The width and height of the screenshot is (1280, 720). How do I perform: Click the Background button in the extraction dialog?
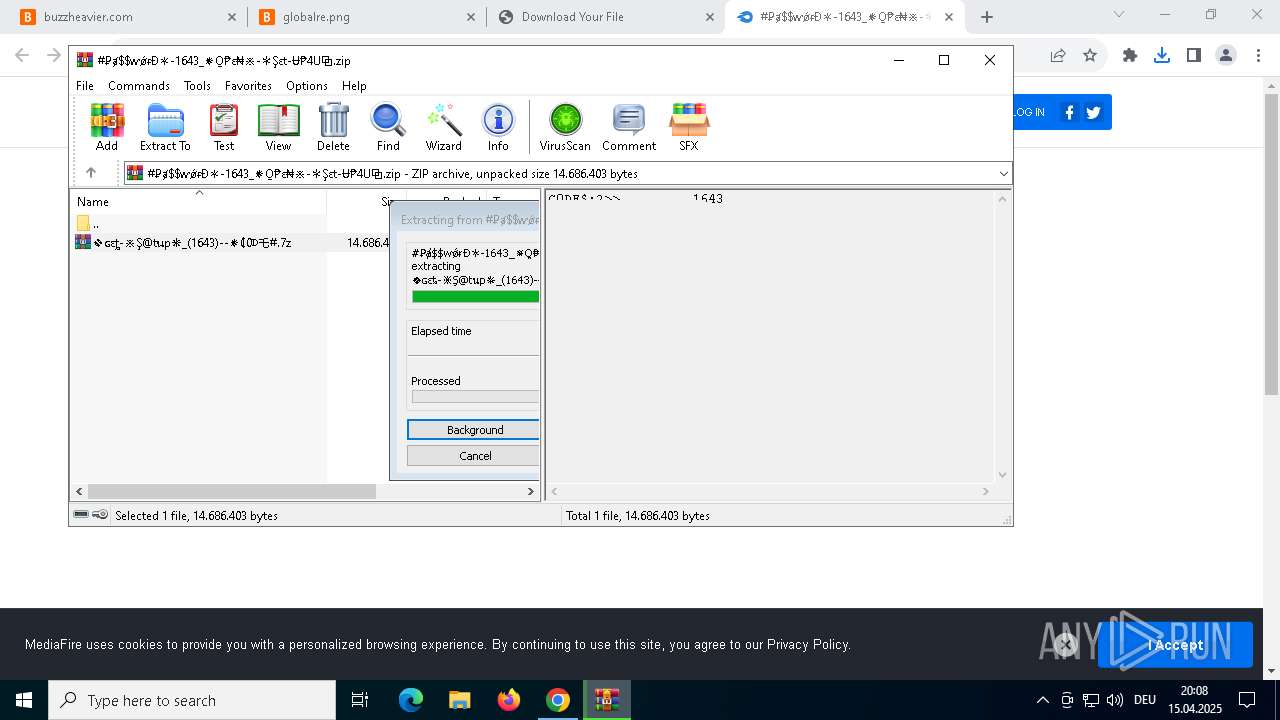pos(474,430)
